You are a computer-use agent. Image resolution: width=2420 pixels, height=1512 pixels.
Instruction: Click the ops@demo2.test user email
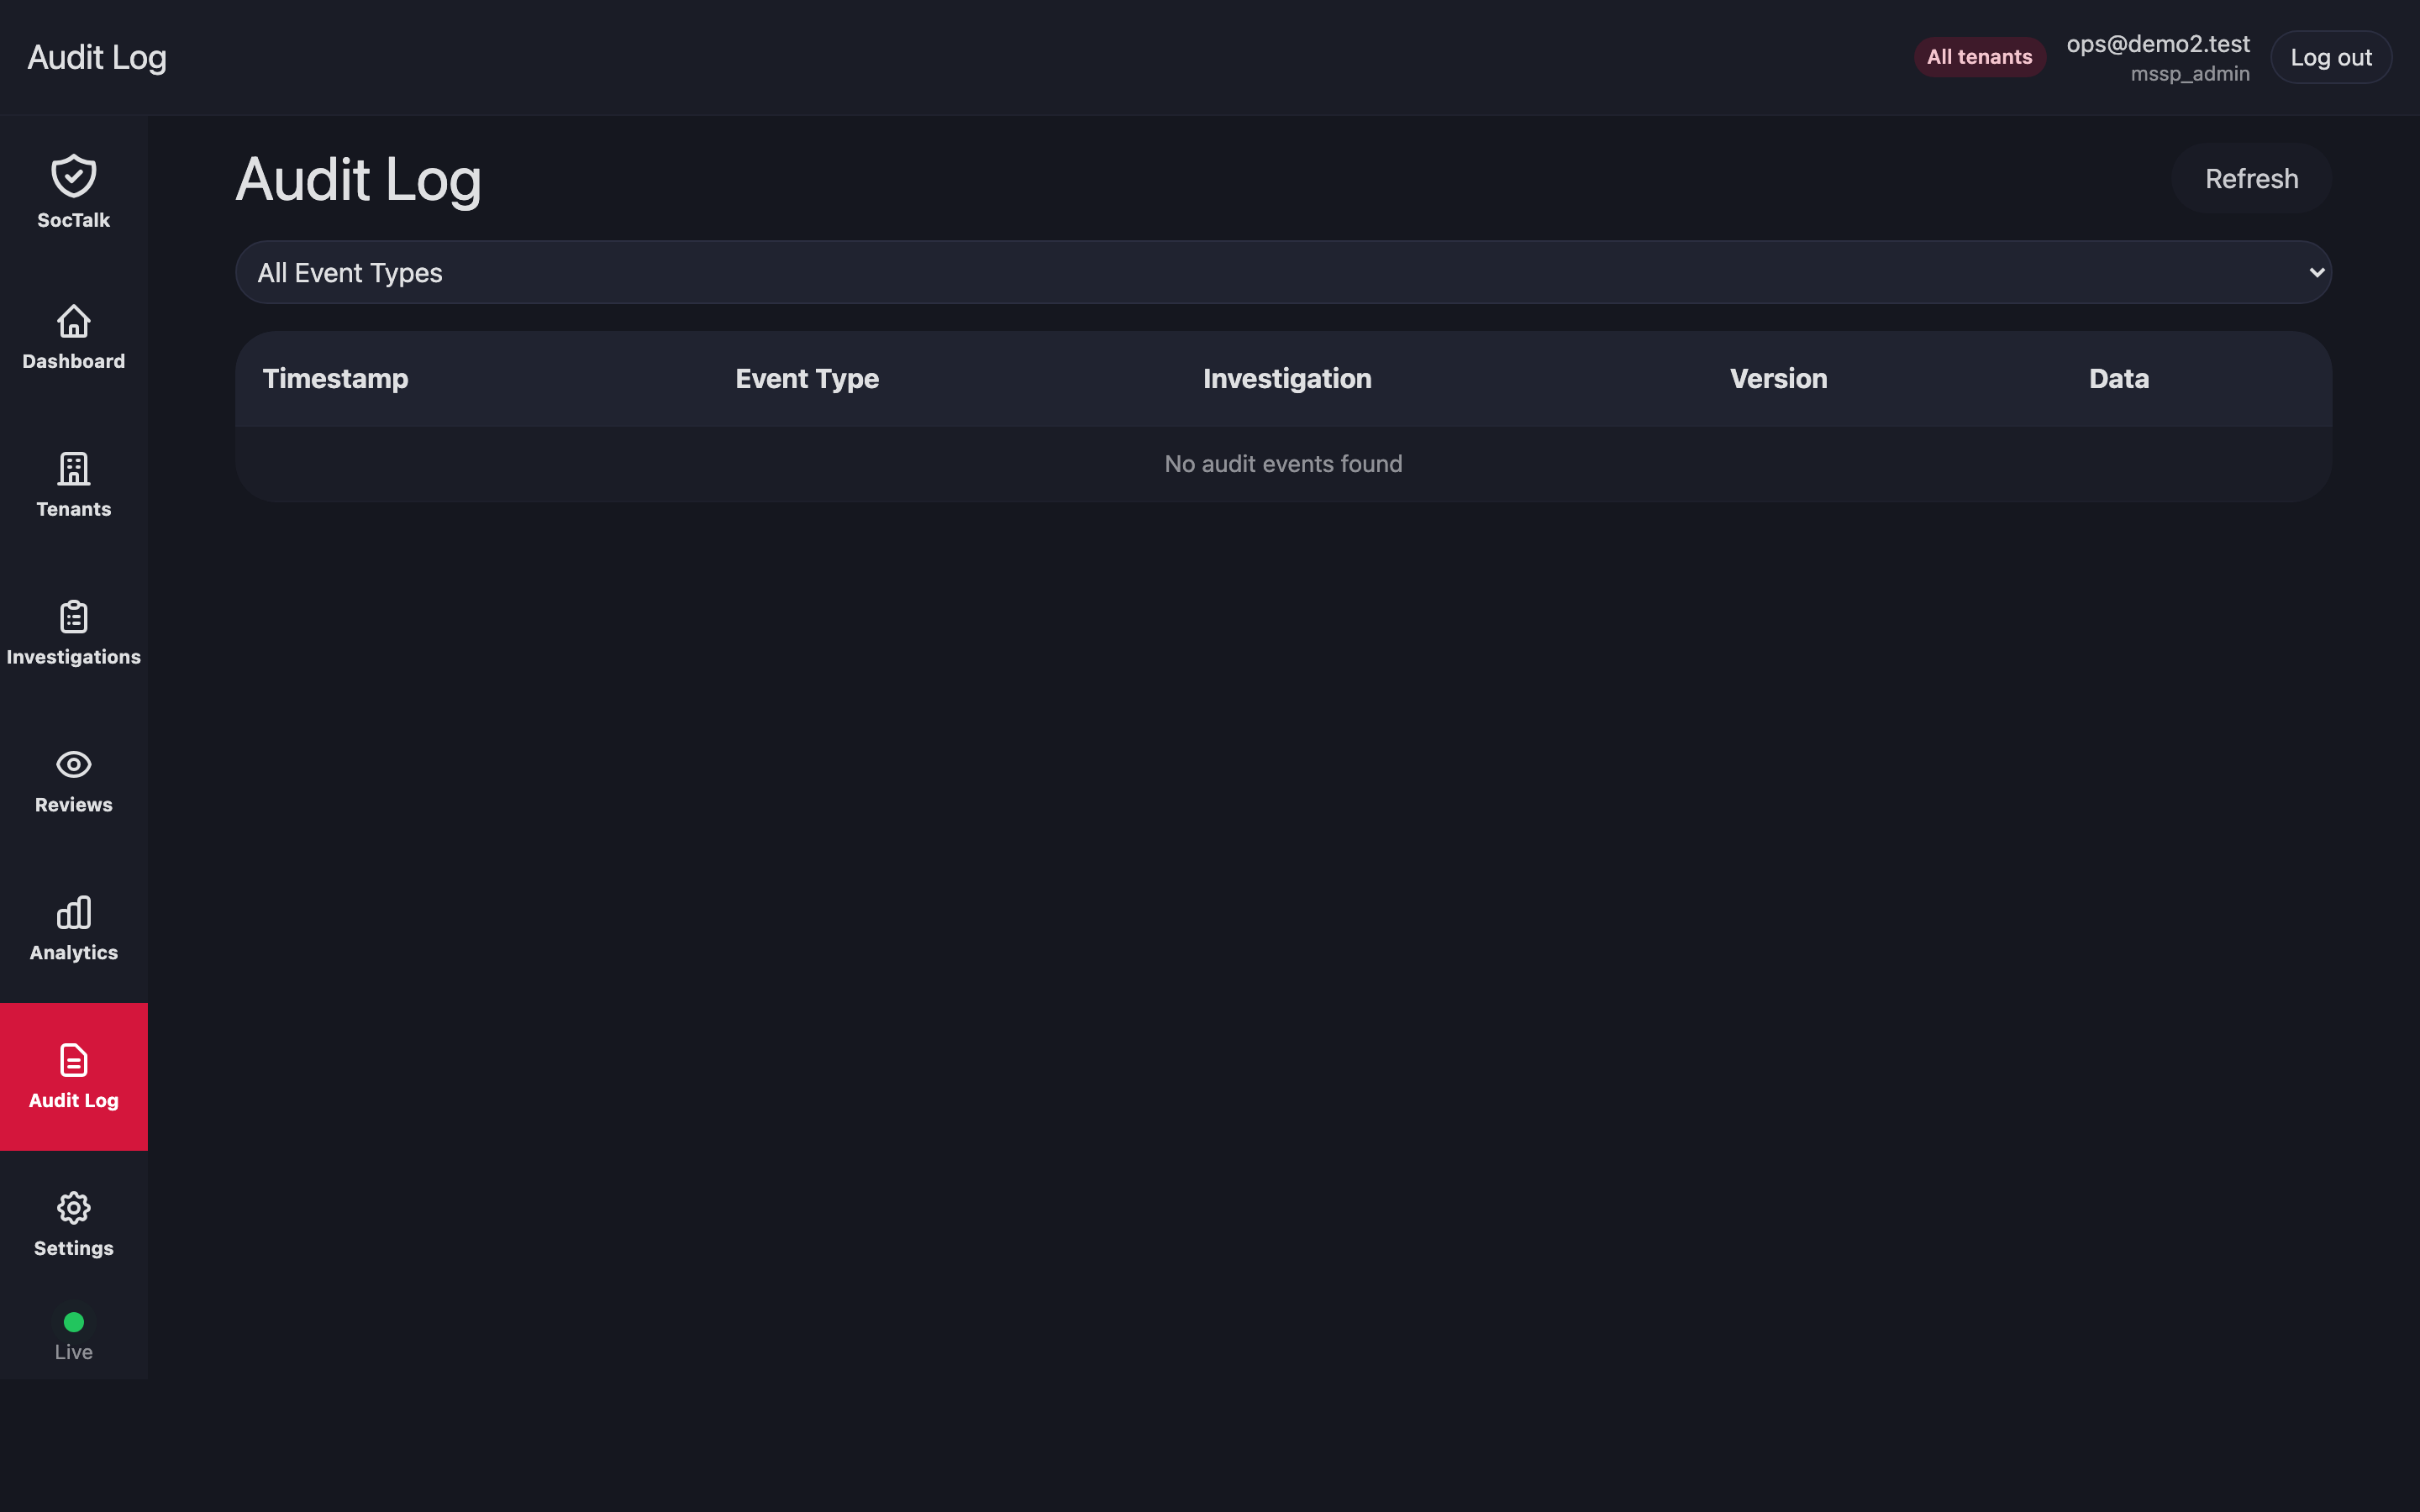pyautogui.click(x=2158, y=44)
